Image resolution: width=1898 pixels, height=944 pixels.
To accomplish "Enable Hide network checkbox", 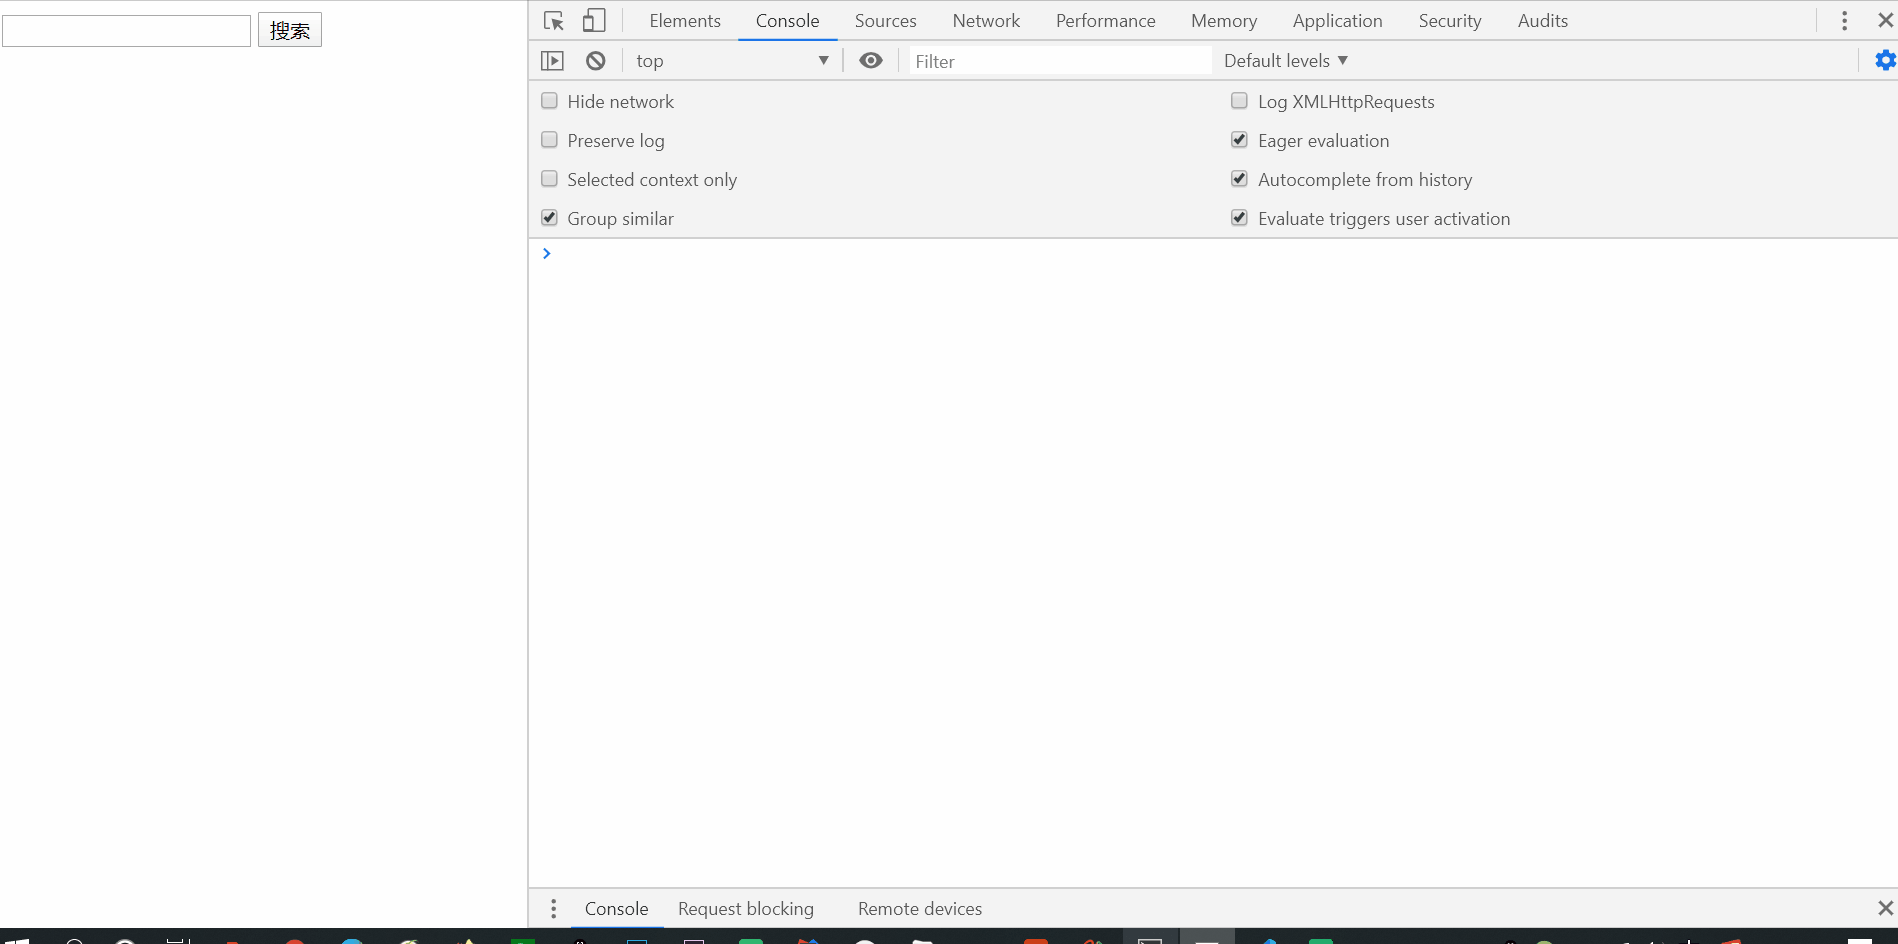I will (x=549, y=101).
